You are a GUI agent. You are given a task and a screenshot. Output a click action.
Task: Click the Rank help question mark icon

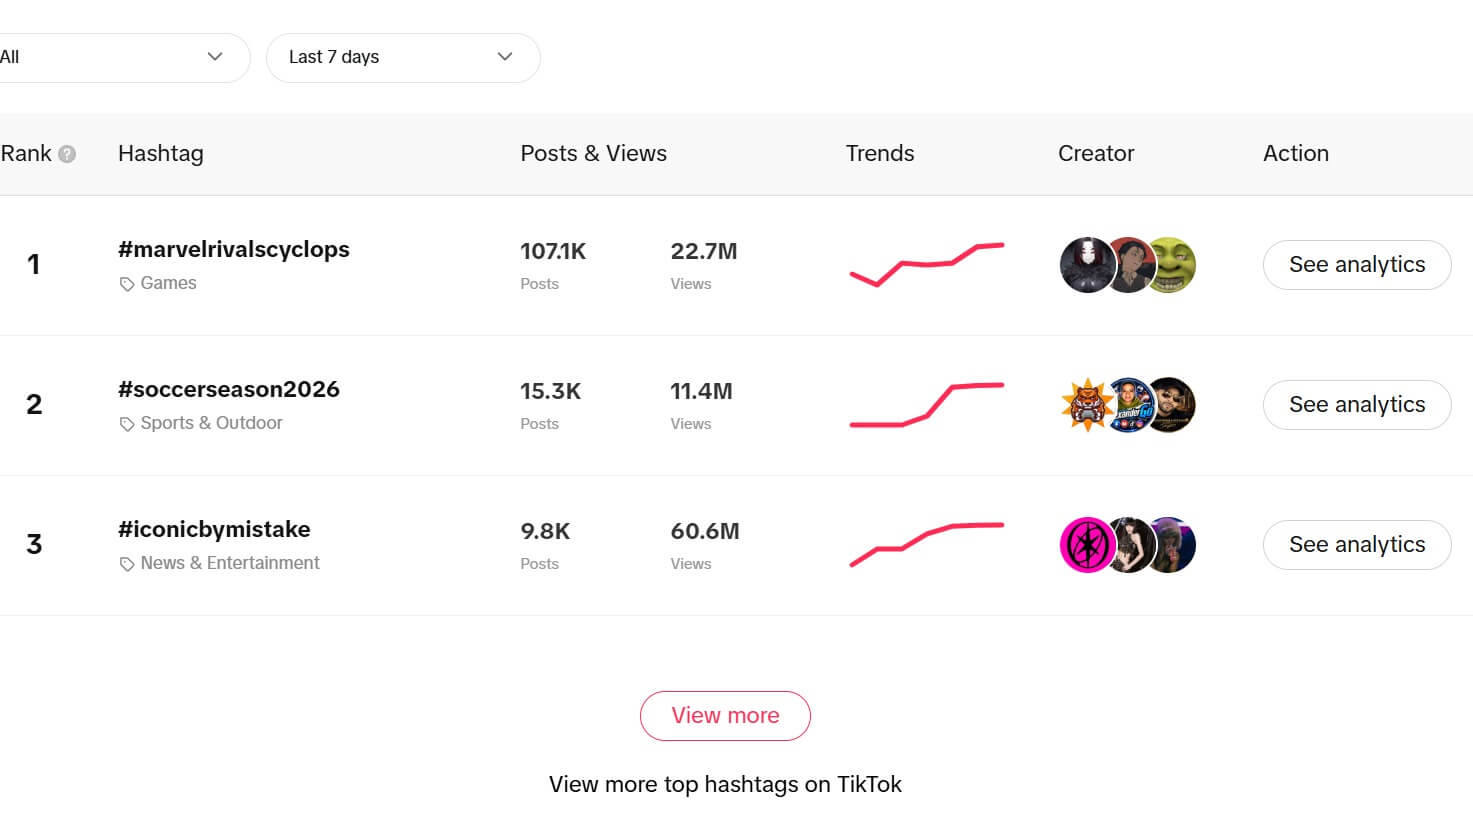click(67, 154)
